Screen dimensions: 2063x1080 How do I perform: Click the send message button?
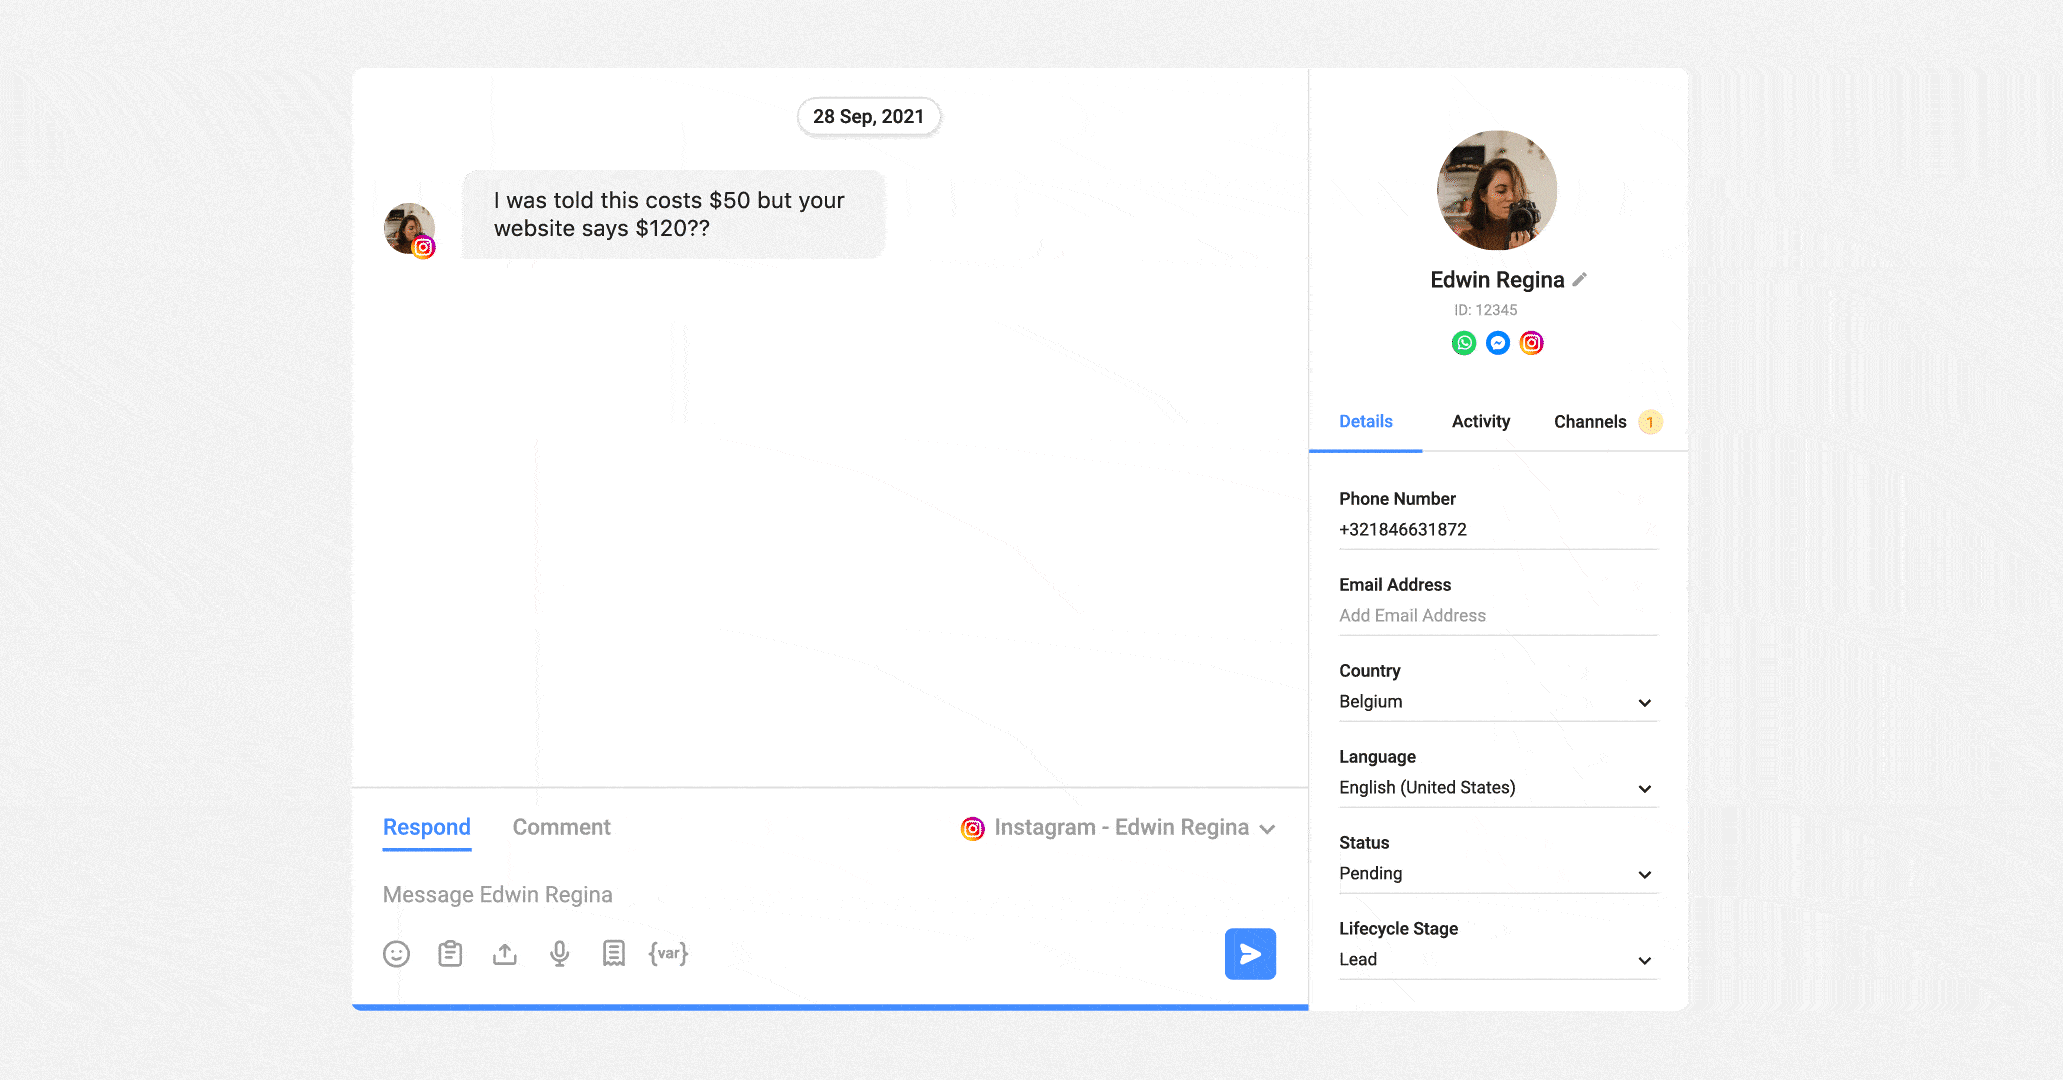point(1248,953)
